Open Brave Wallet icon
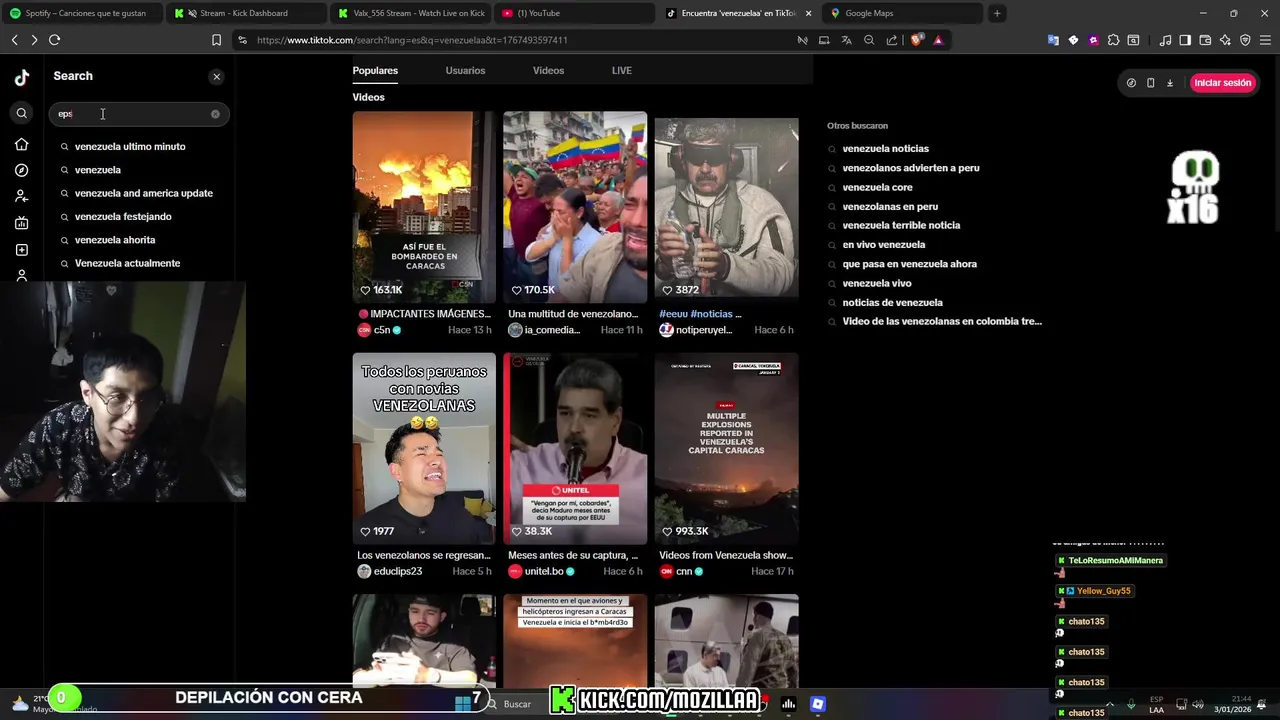1280x720 pixels. (x=1205, y=40)
